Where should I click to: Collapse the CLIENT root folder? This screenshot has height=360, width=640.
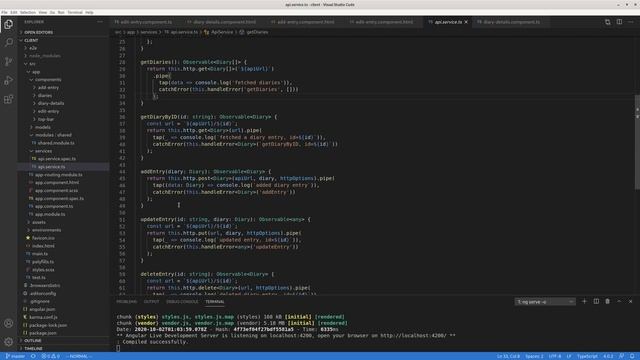(x=31, y=40)
